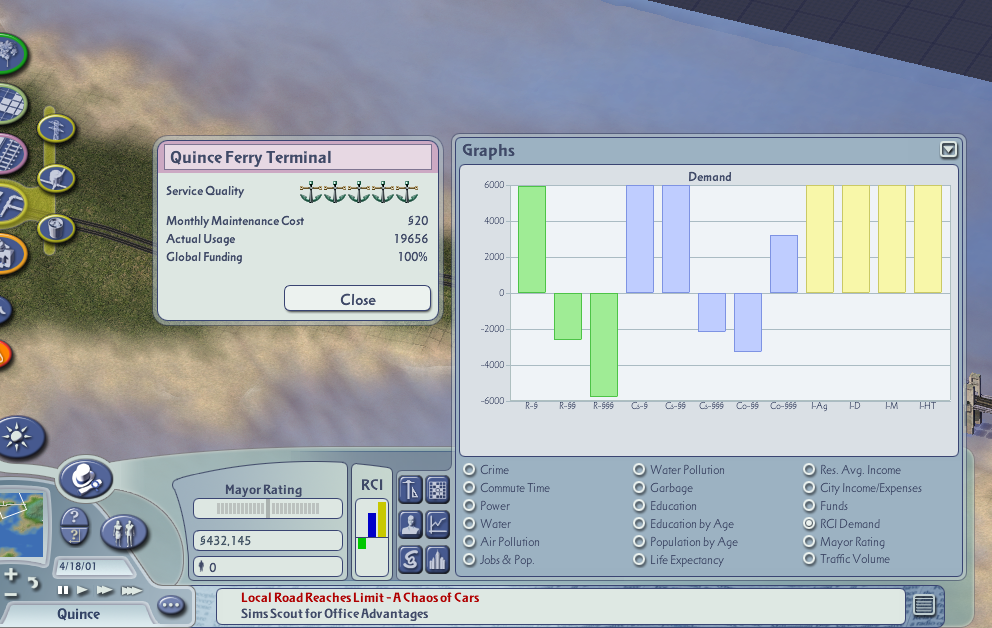Switch to Mayor mode top hat icon
Viewport: 992px width, 628px height.
[x=86, y=479]
